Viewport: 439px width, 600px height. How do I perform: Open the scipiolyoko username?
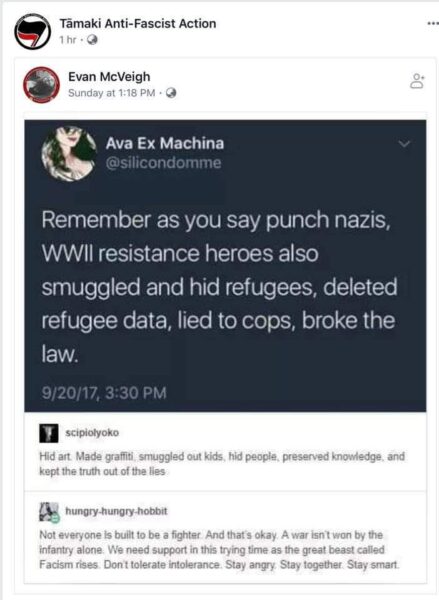click(x=92, y=433)
